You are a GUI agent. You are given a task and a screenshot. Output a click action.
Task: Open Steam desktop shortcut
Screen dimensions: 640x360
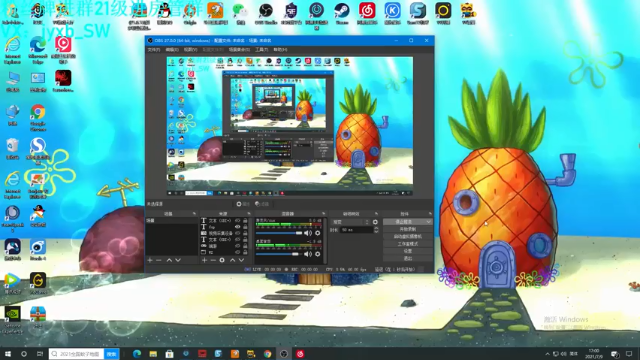coord(342,13)
